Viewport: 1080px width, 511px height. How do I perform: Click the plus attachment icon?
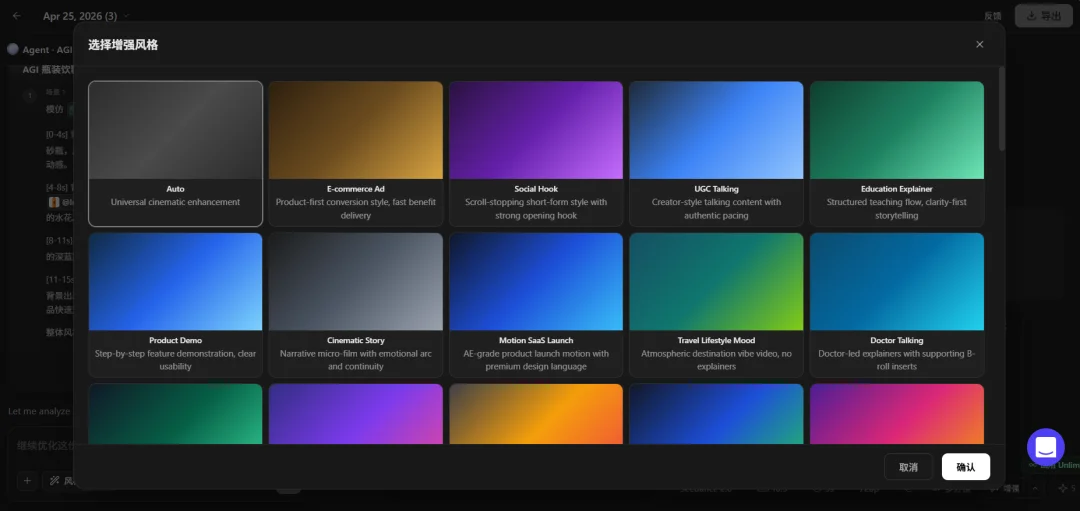27,481
